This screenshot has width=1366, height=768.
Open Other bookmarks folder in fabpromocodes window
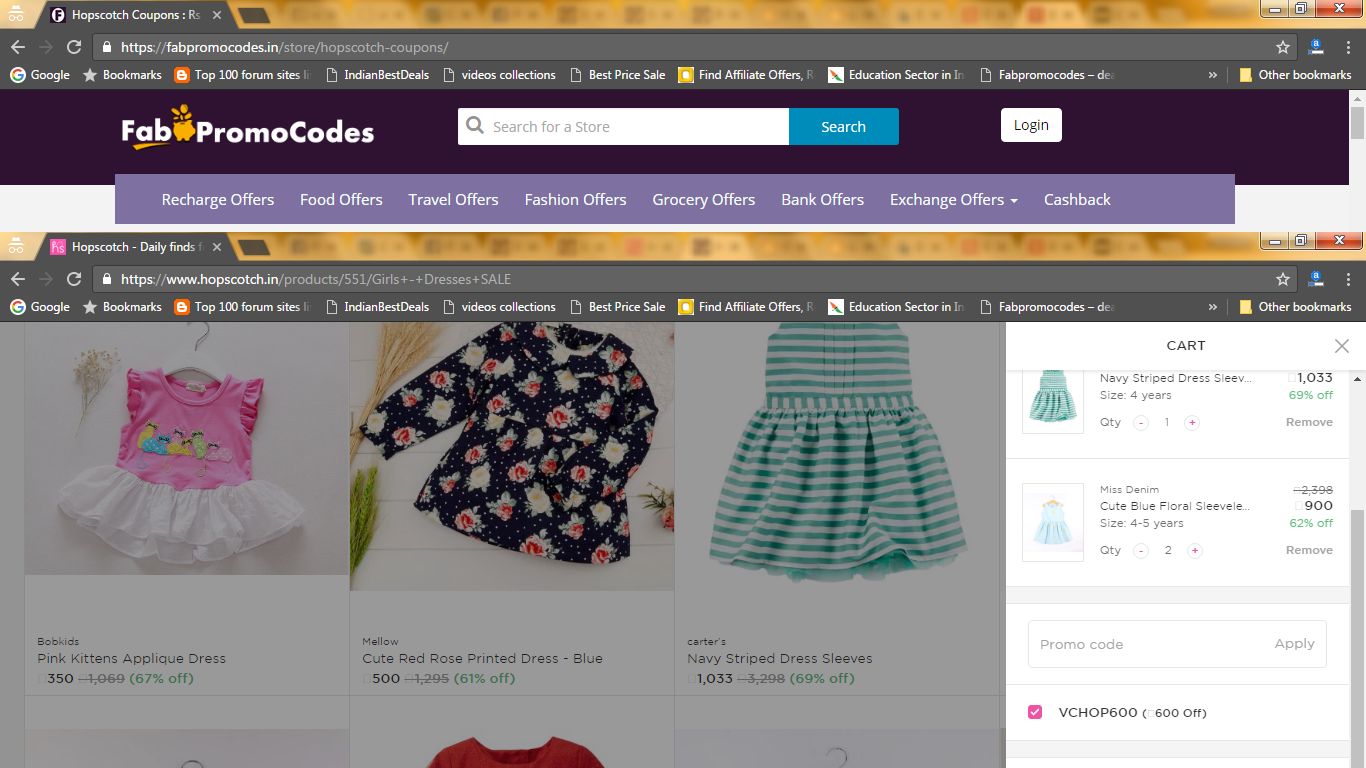click(1294, 75)
